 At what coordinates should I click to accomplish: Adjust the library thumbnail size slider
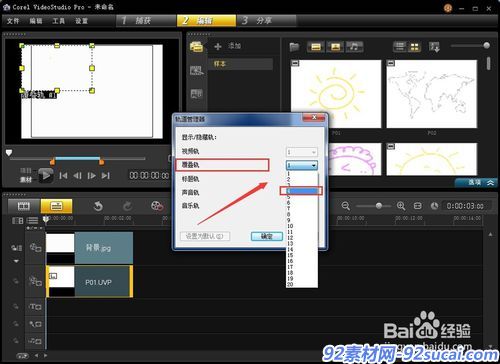486,45
